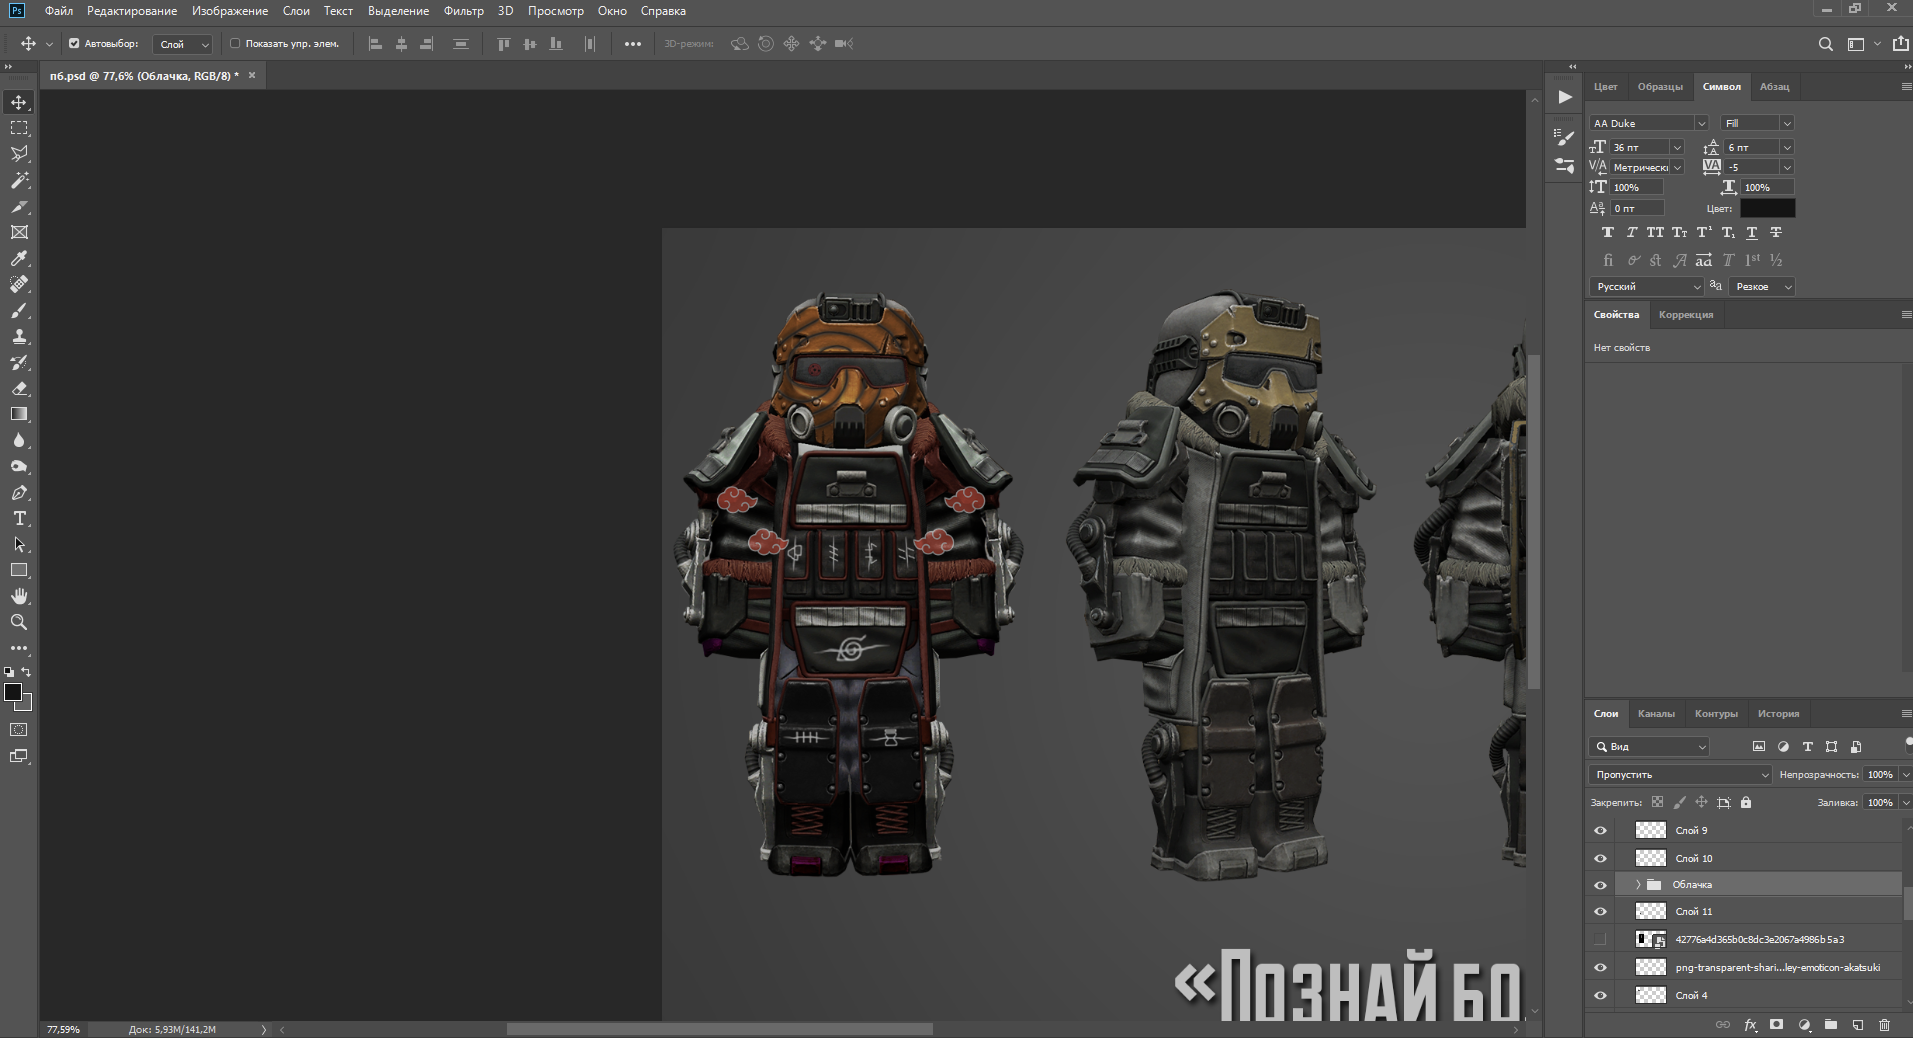This screenshot has height=1038, width=1913.
Task: Toggle Quick Mask mode icon
Action: pos(19,730)
